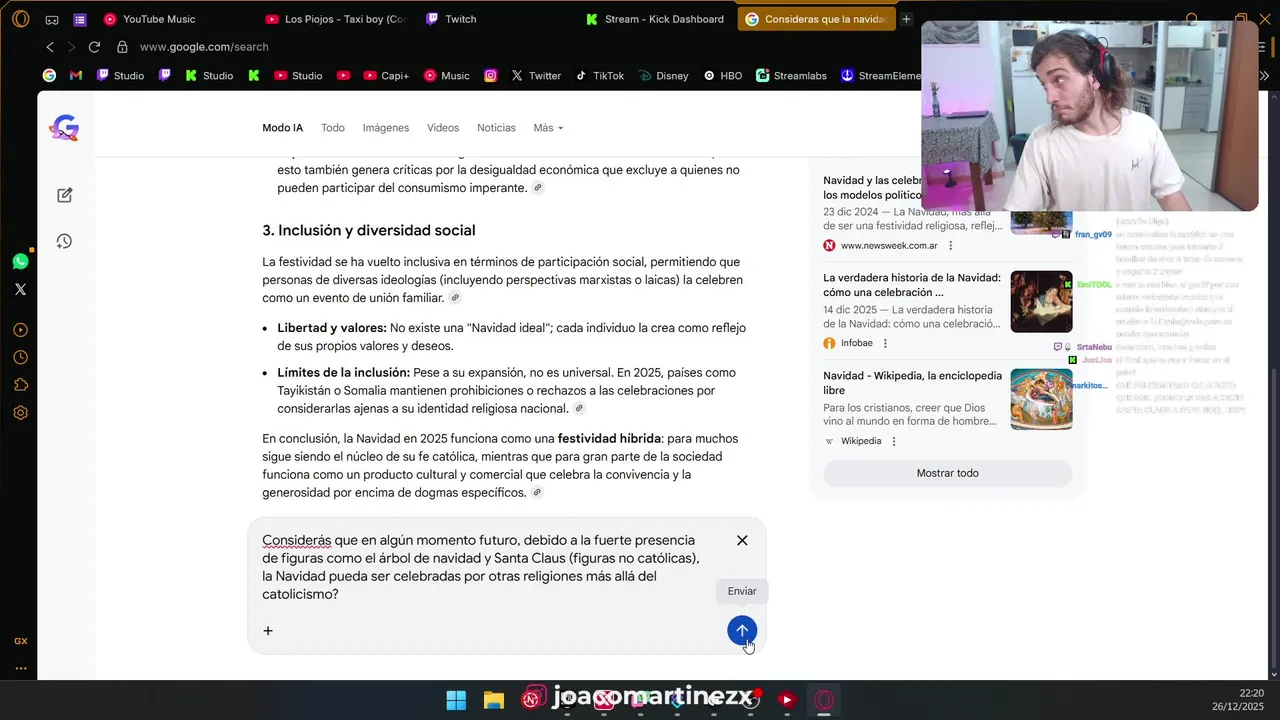Open the GX Corner gamepad icon
This screenshot has height=720, width=1280.
(x=52, y=19)
